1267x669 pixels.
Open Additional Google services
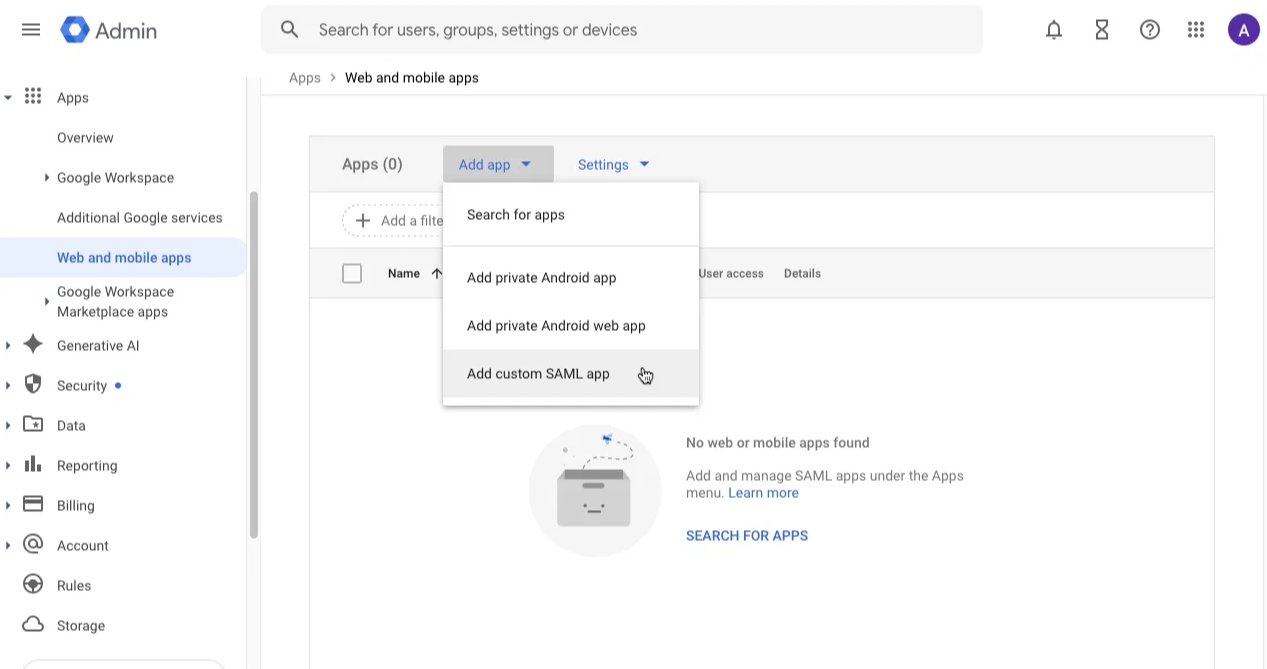(140, 217)
